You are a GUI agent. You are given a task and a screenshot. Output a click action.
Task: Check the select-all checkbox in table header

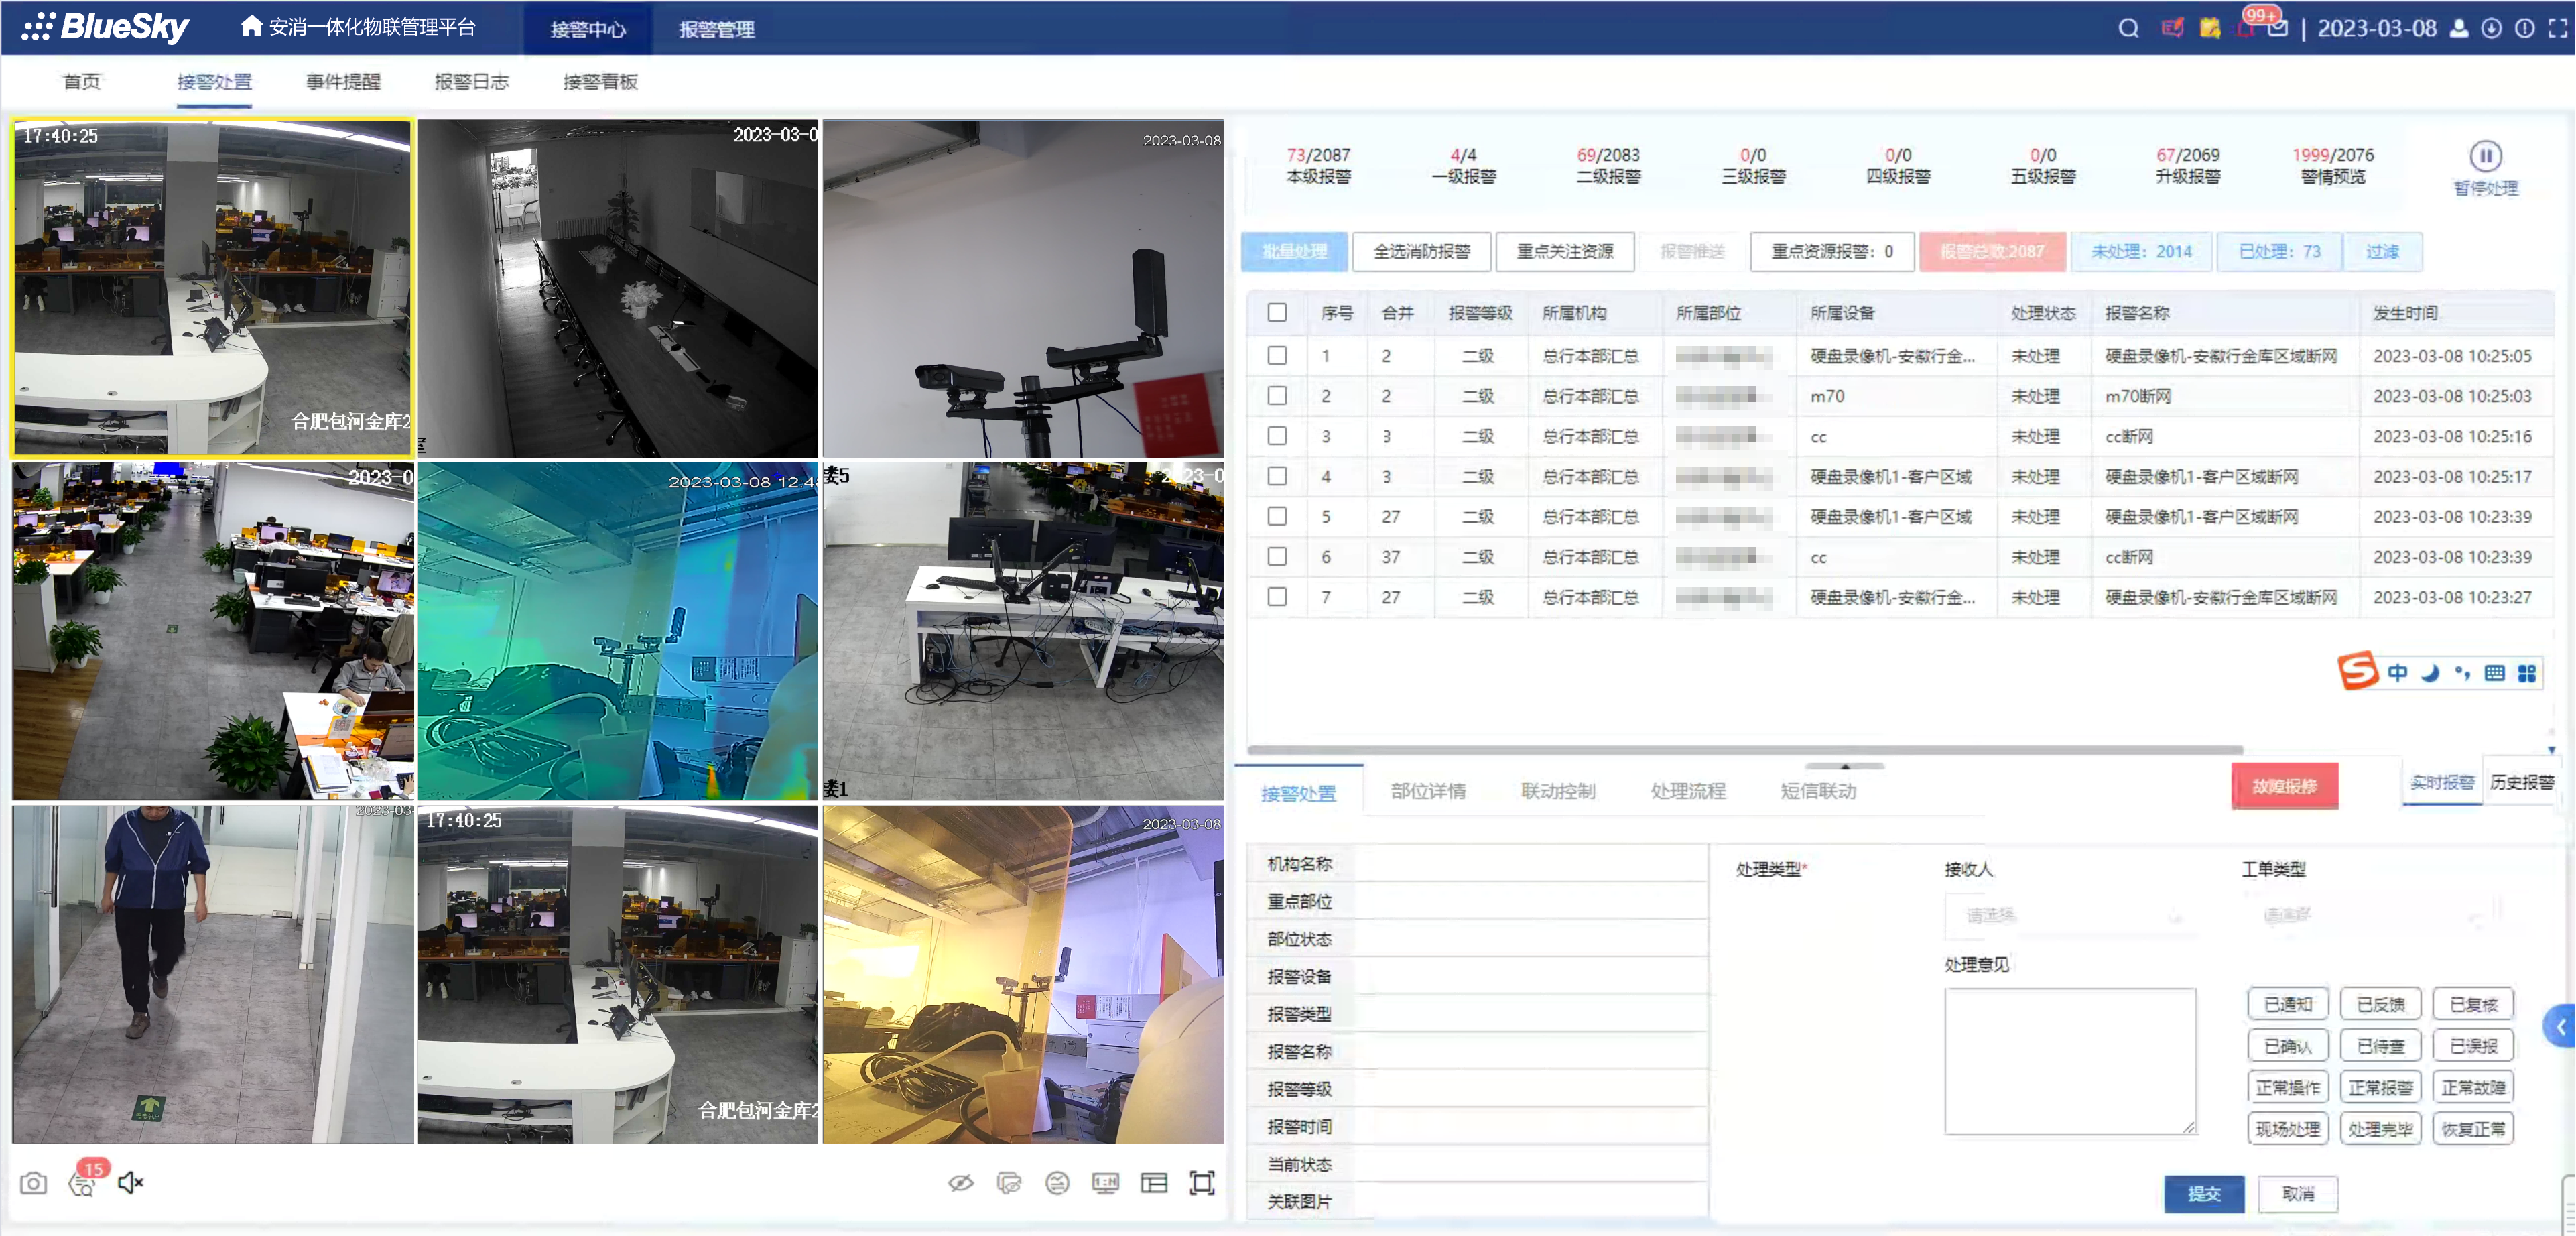click(1277, 312)
